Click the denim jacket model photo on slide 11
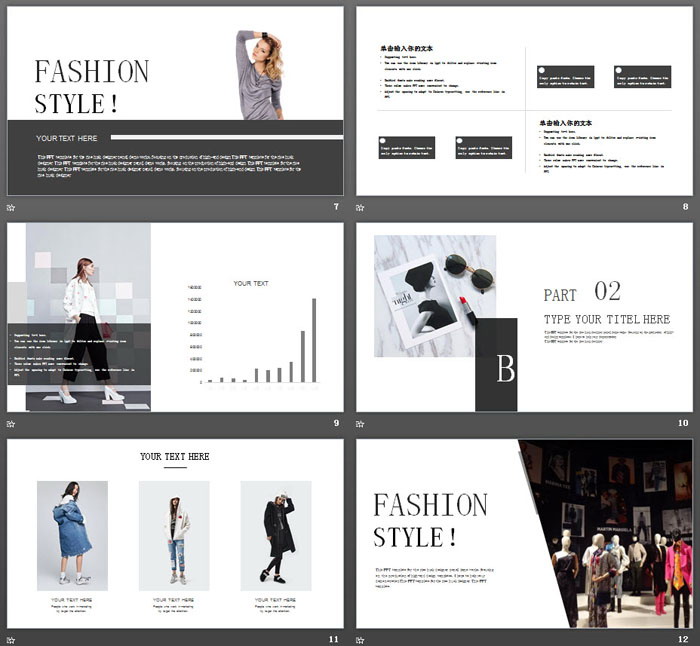The height and width of the screenshot is (646, 700). (x=72, y=535)
